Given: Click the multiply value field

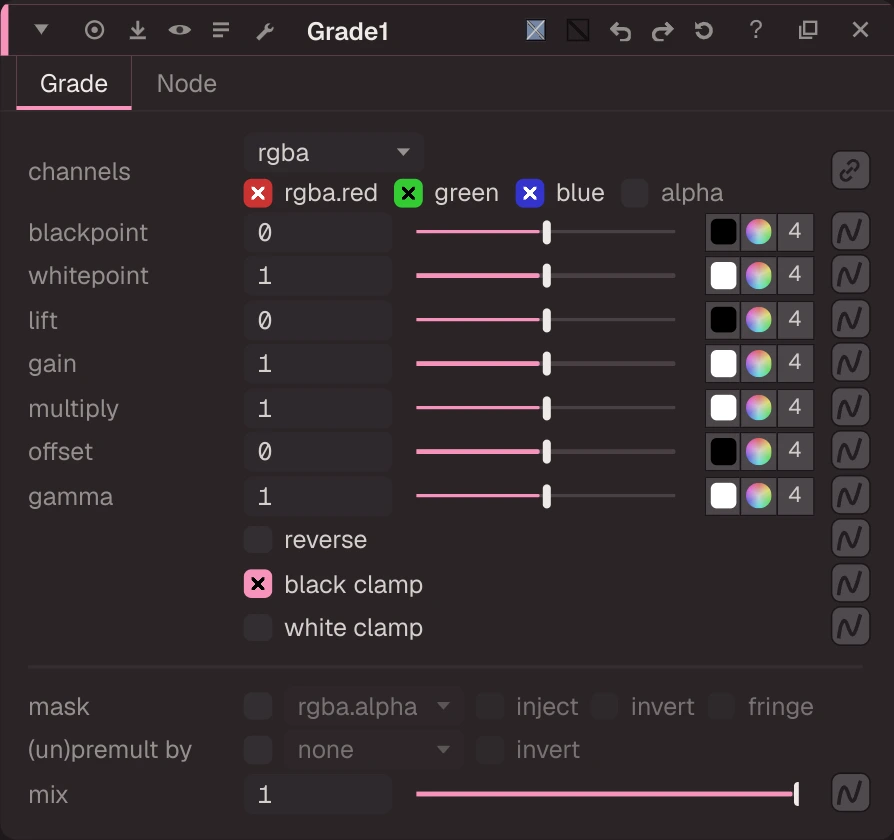Looking at the screenshot, I should [x=318, y=408].
